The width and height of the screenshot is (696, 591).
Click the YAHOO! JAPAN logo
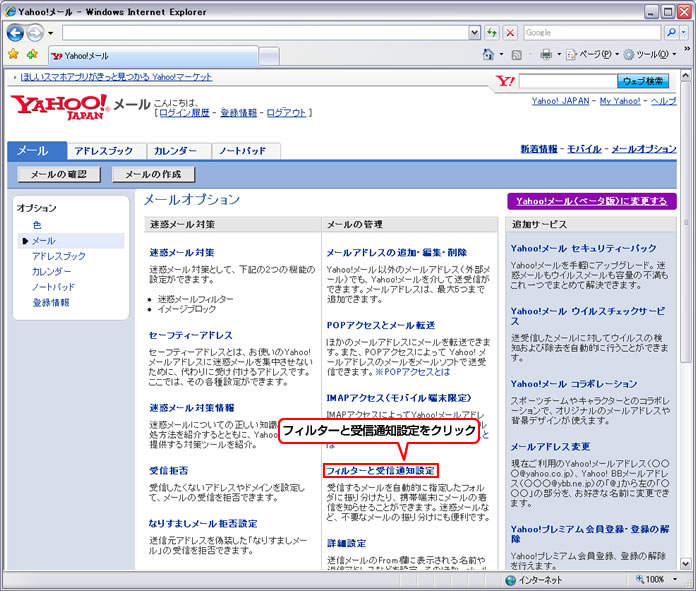[60, 107]
